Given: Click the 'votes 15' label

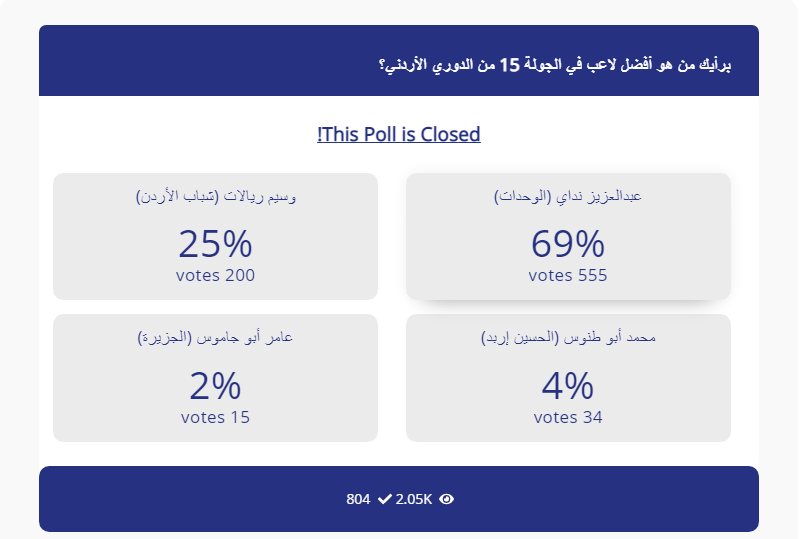Looking at the screenshot, I should [x=215, y=418].
